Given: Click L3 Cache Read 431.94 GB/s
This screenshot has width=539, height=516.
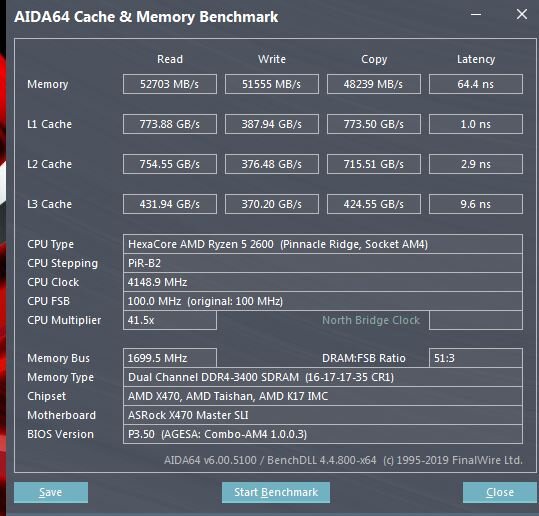Looking at the screenshot, I should tap(170, 204).
